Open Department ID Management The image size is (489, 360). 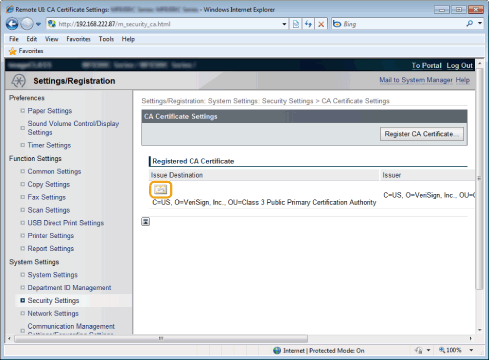pyautogui.click(x=69, y=288)
